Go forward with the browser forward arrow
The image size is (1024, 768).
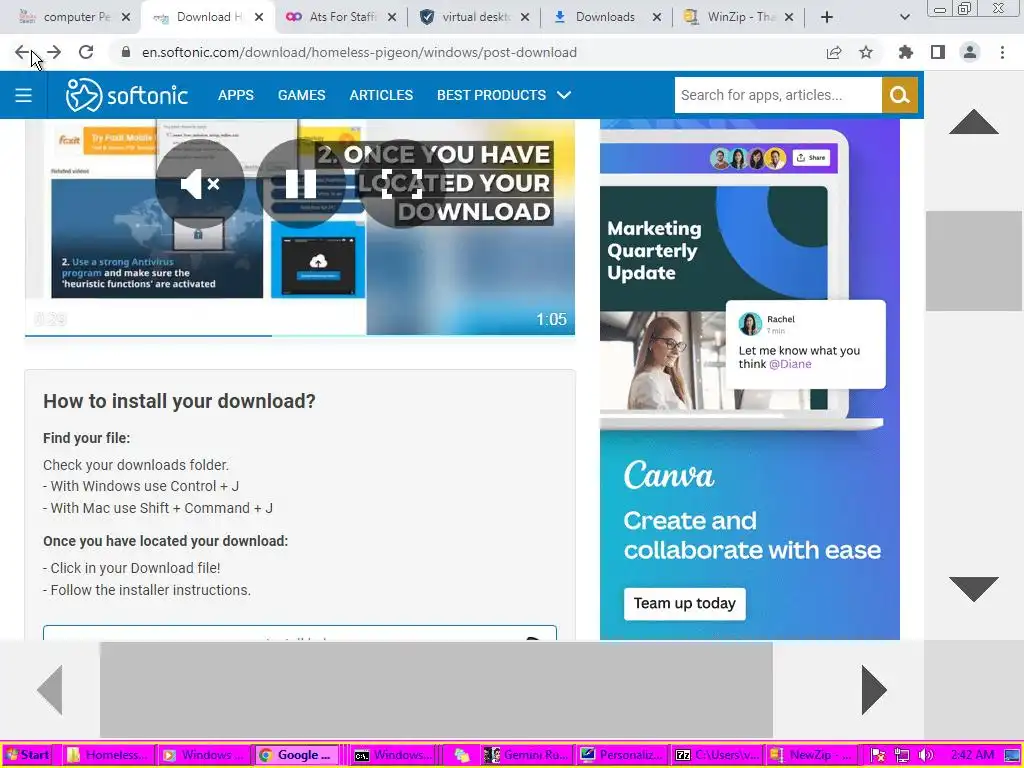click(x=54, y=52)
